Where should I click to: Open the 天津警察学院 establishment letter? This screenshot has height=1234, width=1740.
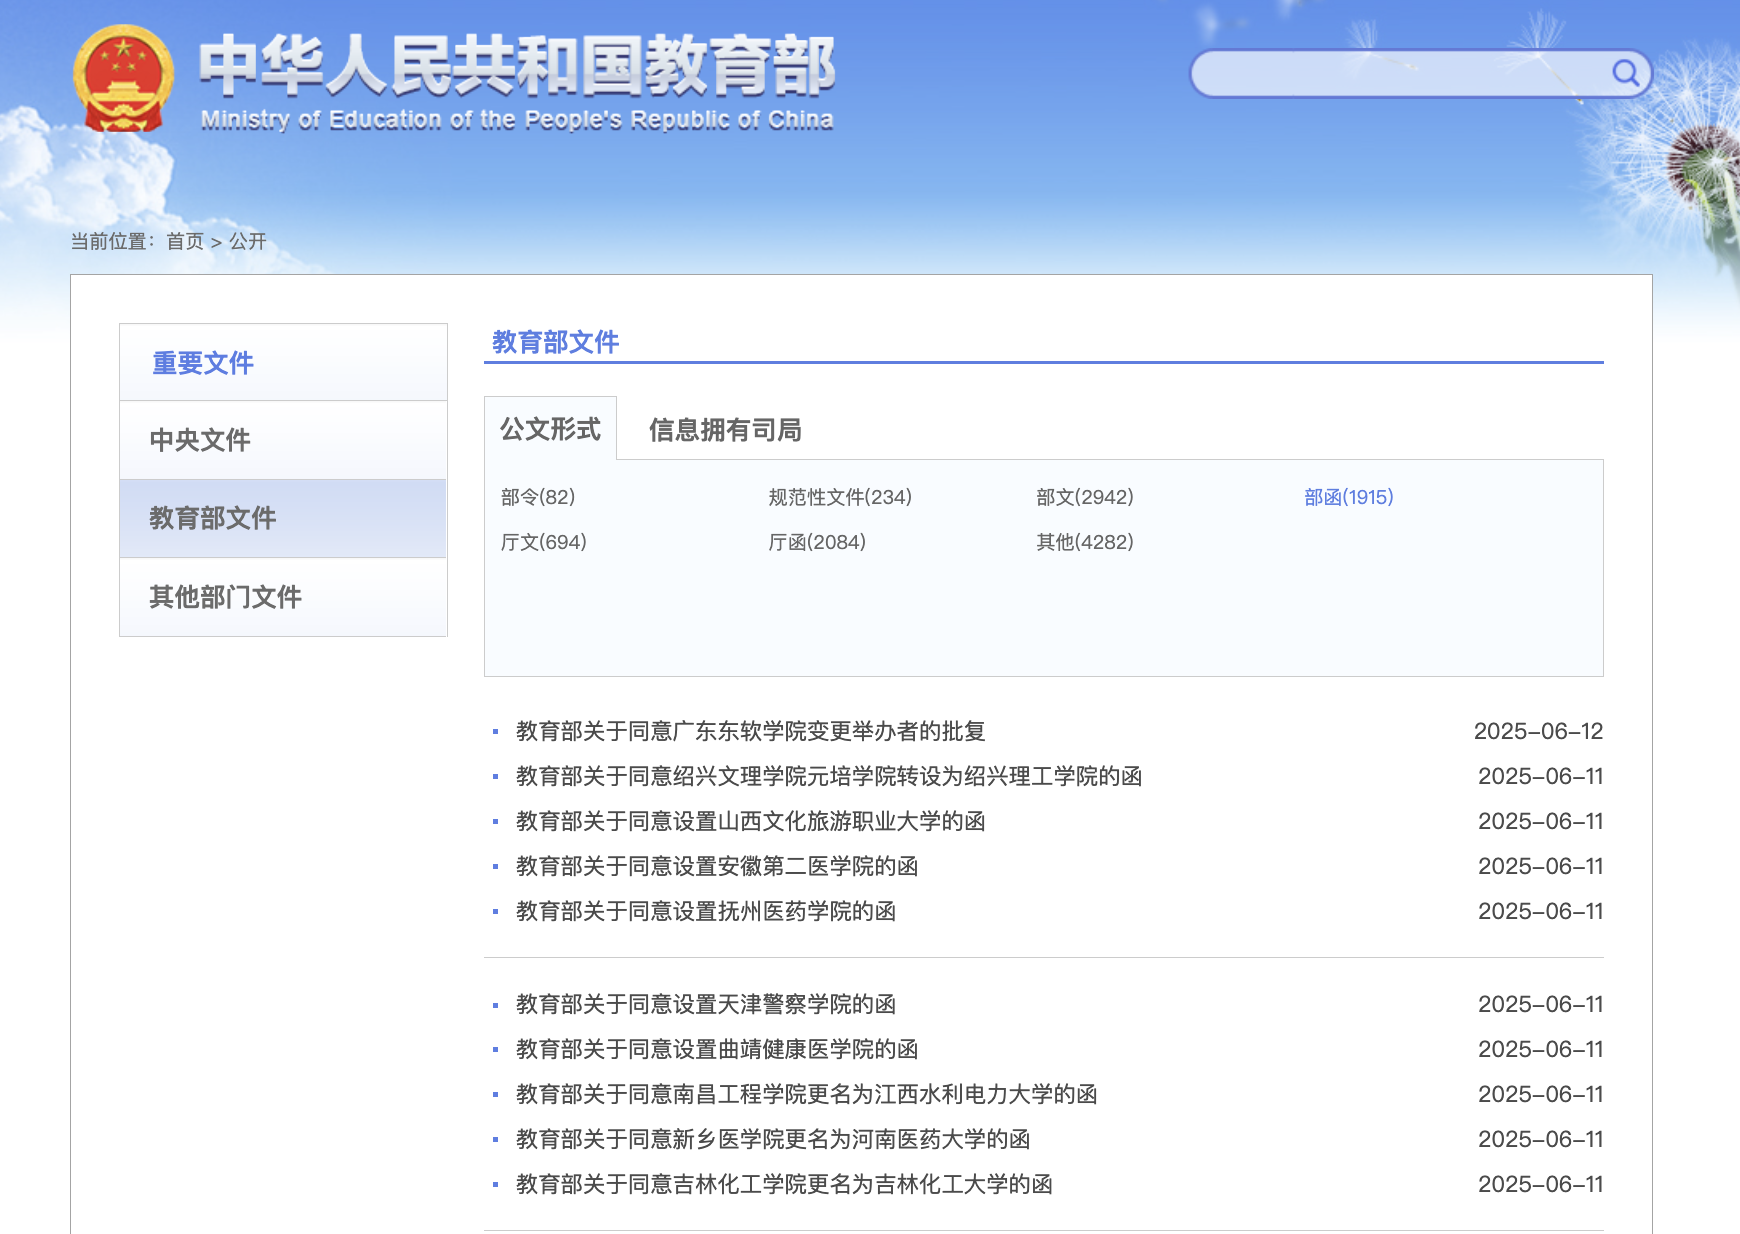(705, 1004)
